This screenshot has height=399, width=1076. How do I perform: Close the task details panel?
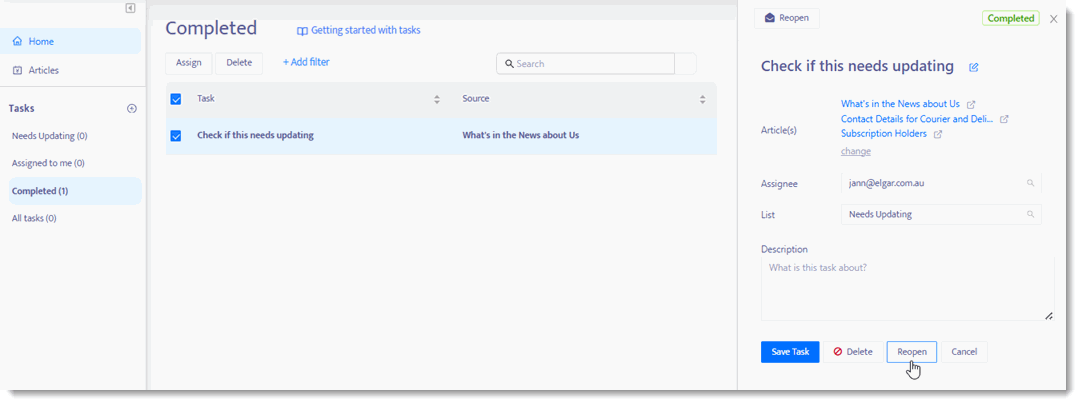coord(1054,19)
